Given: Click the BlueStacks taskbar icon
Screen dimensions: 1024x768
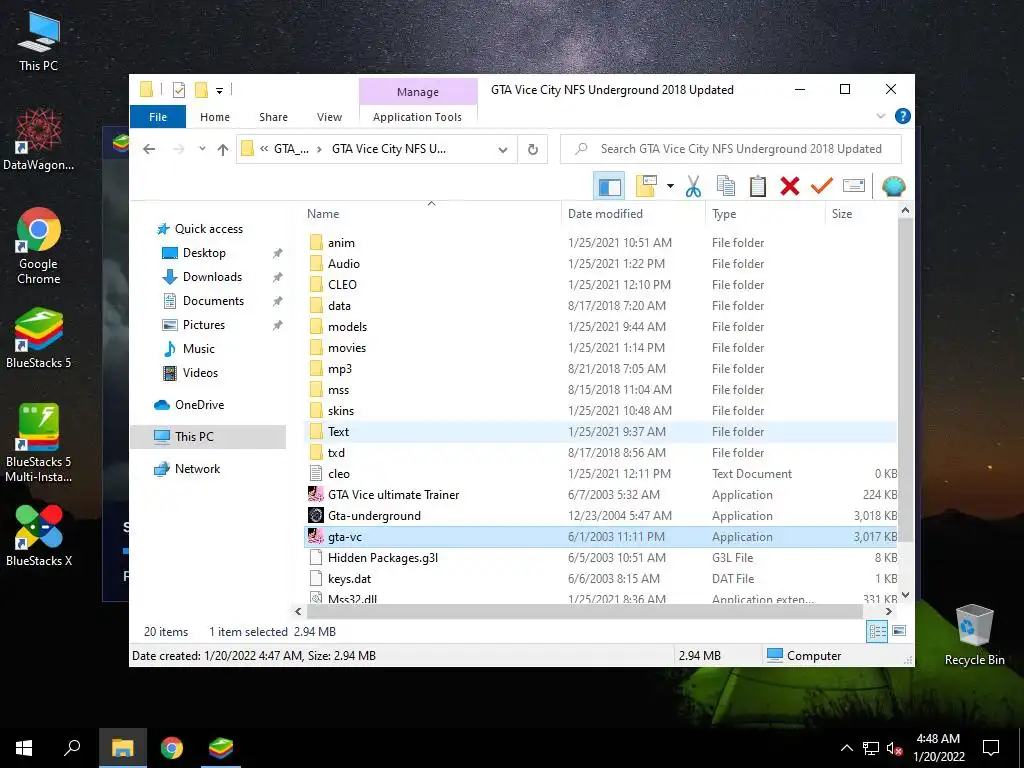Looking at the screenshot, I should click(221, 748).
